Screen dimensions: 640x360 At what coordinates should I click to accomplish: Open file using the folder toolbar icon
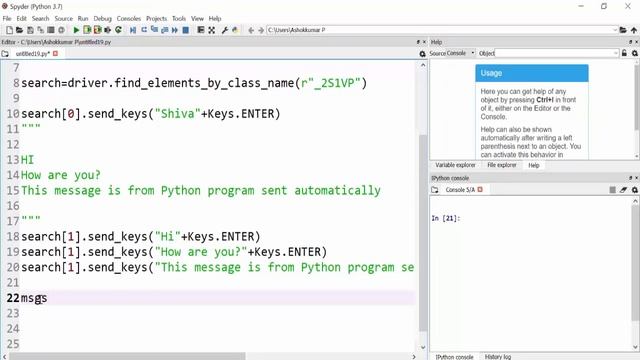(x=19, y=30)
